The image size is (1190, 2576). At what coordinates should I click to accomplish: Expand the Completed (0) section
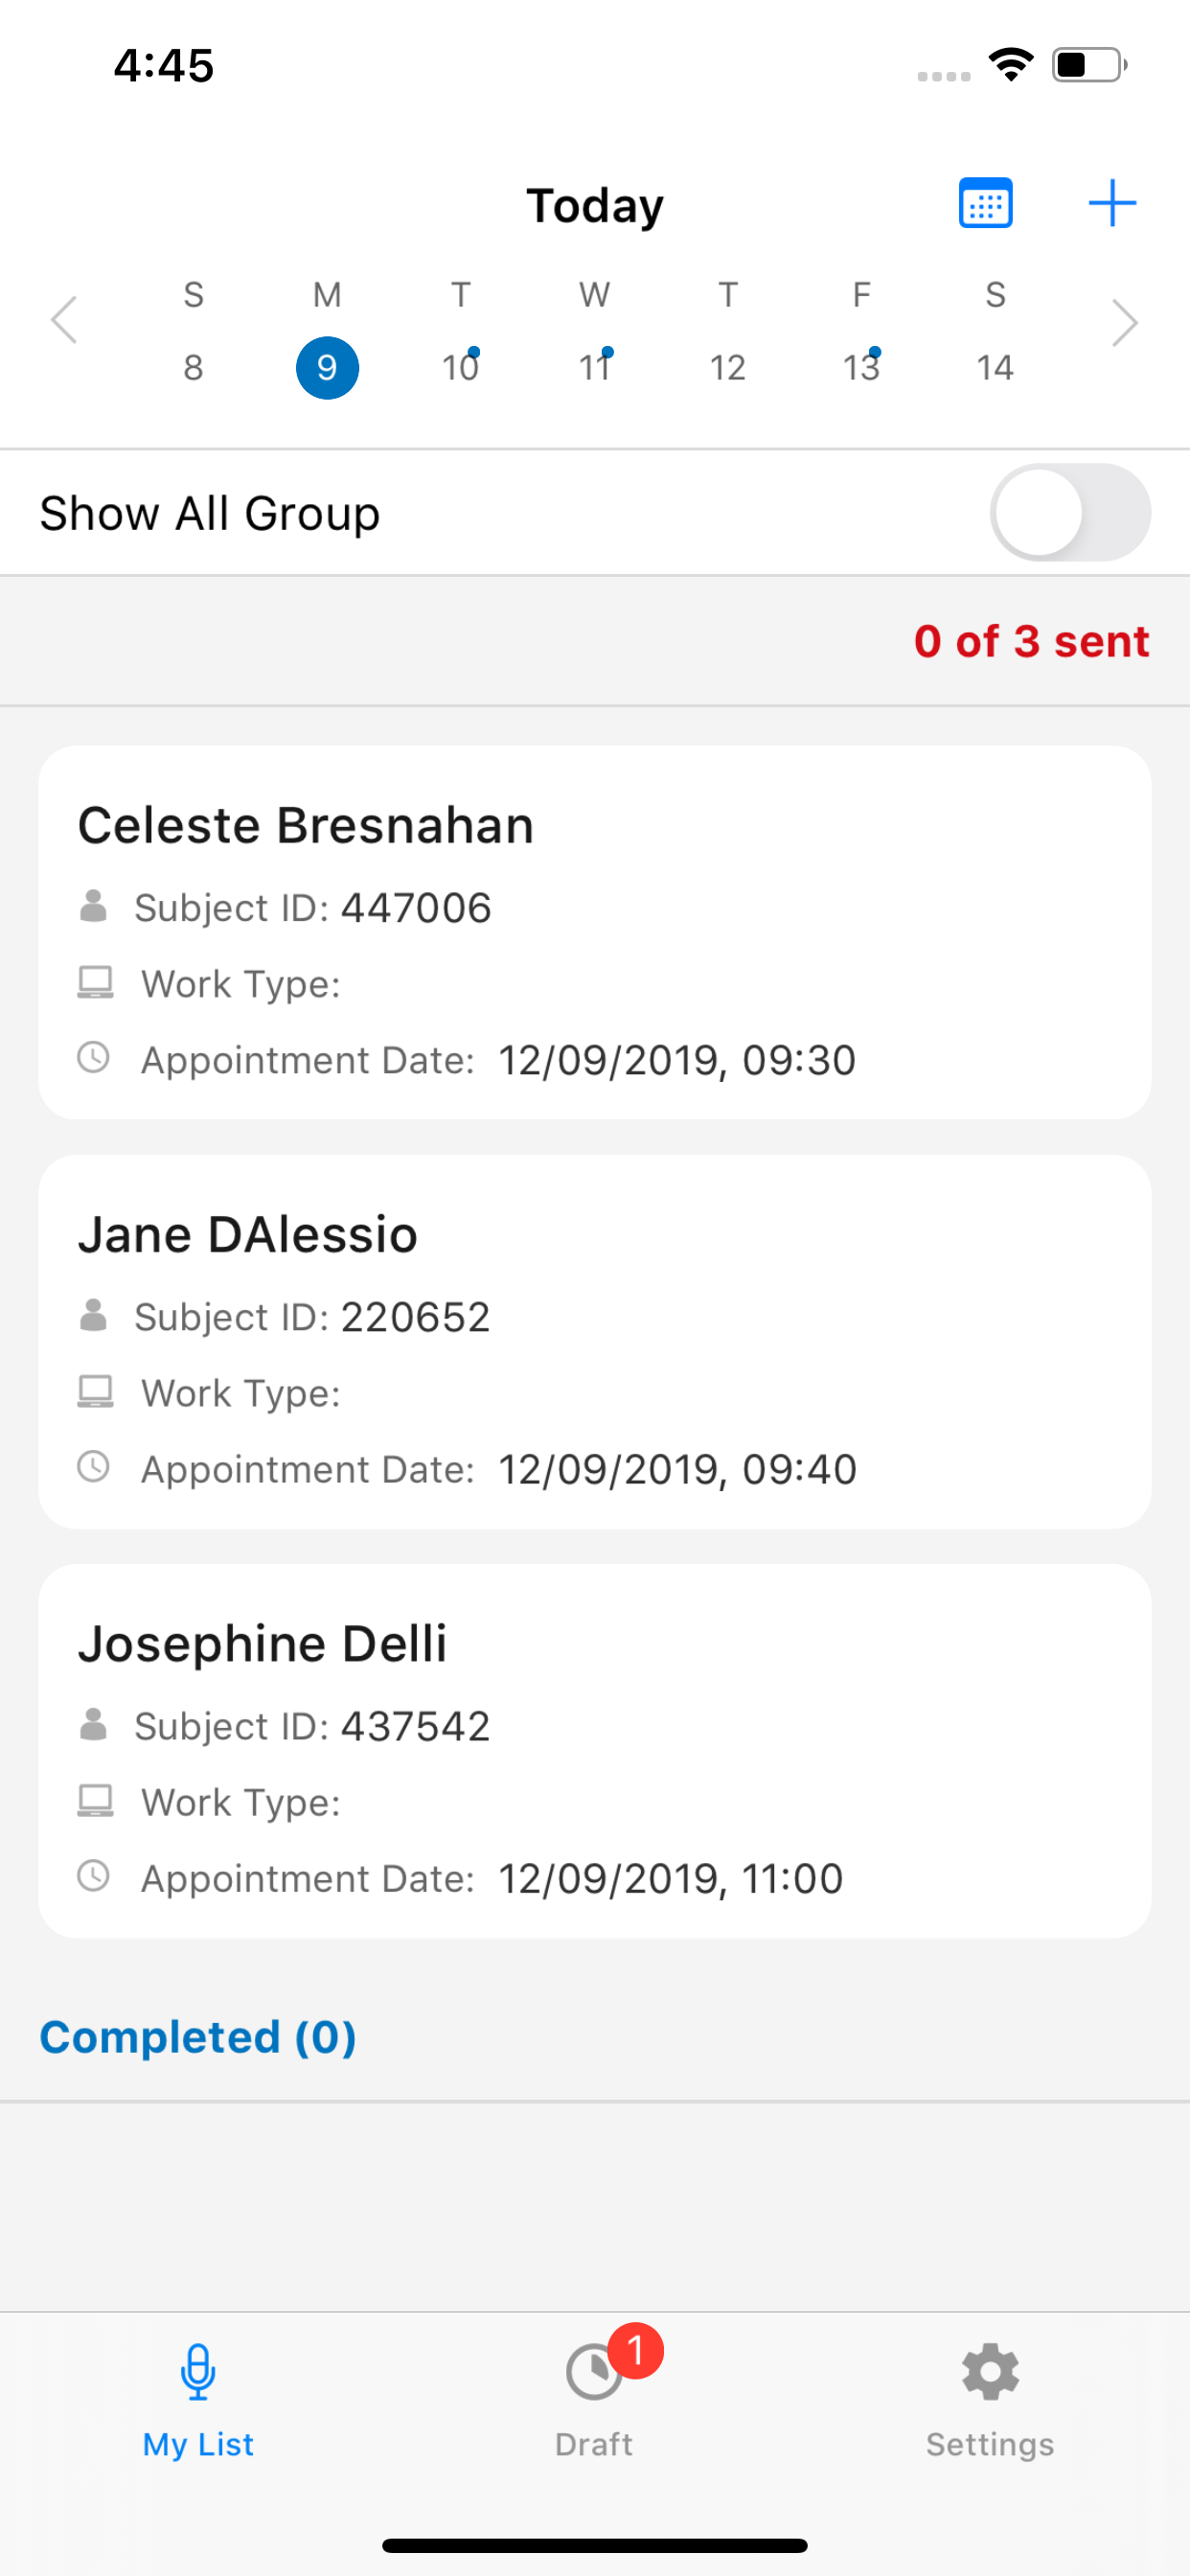(198, 2038)
